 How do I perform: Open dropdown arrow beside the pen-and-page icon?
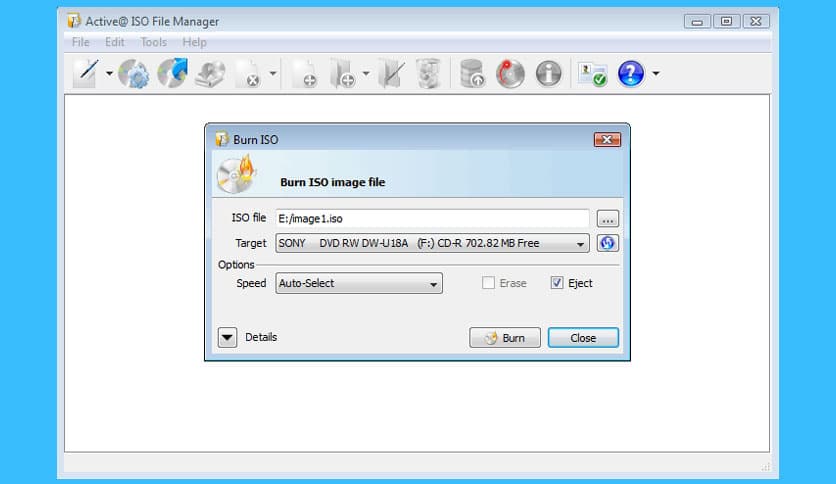coord(109,74)
